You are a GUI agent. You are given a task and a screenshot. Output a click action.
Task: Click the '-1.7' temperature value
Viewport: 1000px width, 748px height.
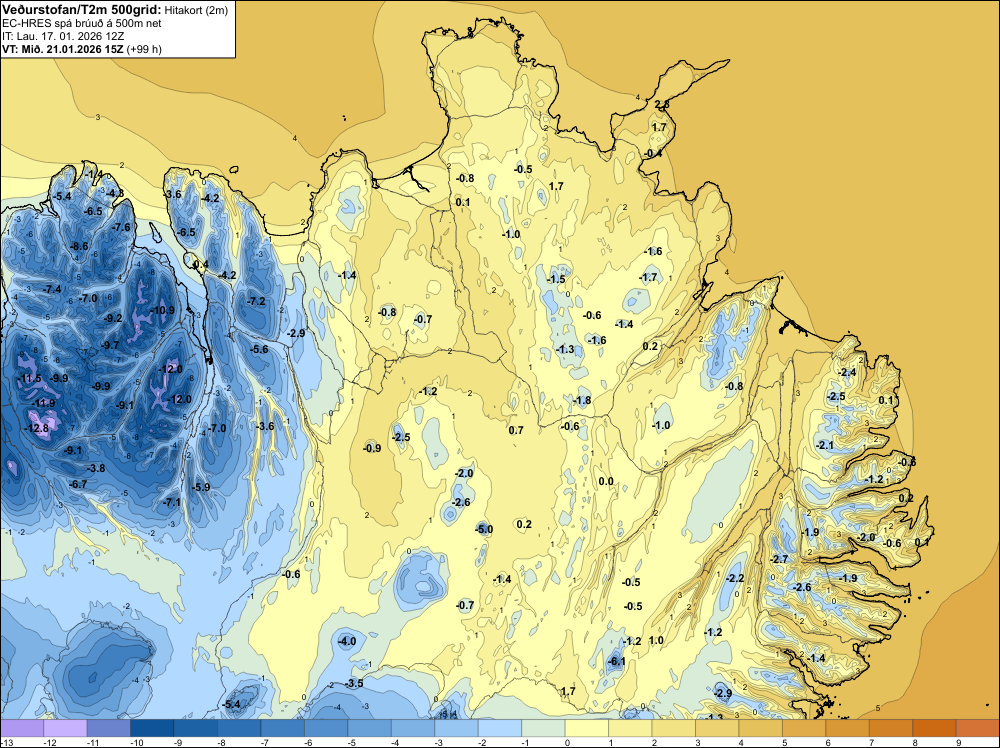click(x=648, y=277)
